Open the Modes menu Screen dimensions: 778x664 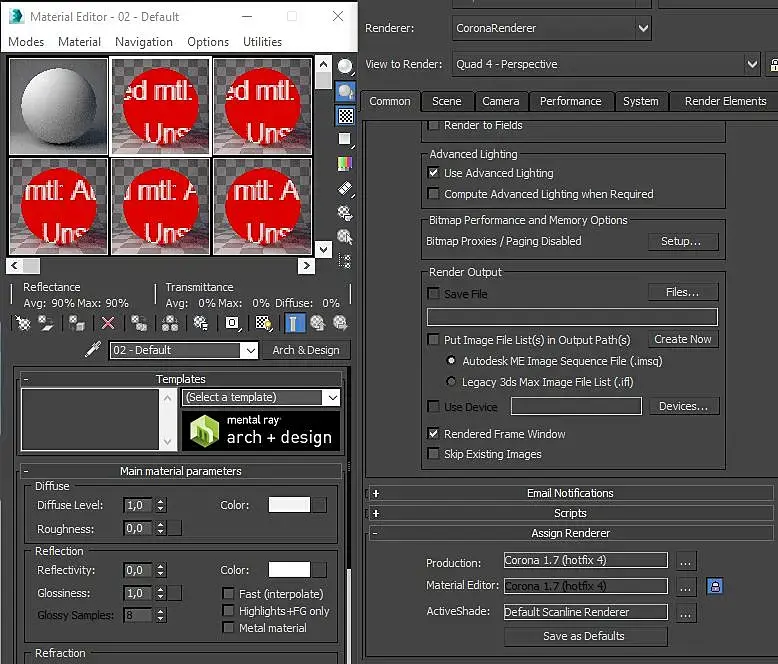[x=26, y=42]
